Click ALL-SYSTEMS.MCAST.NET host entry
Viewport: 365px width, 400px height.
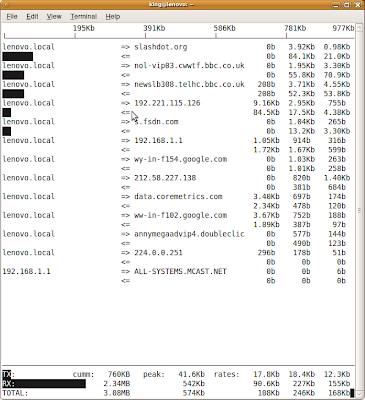coord(180,271)
